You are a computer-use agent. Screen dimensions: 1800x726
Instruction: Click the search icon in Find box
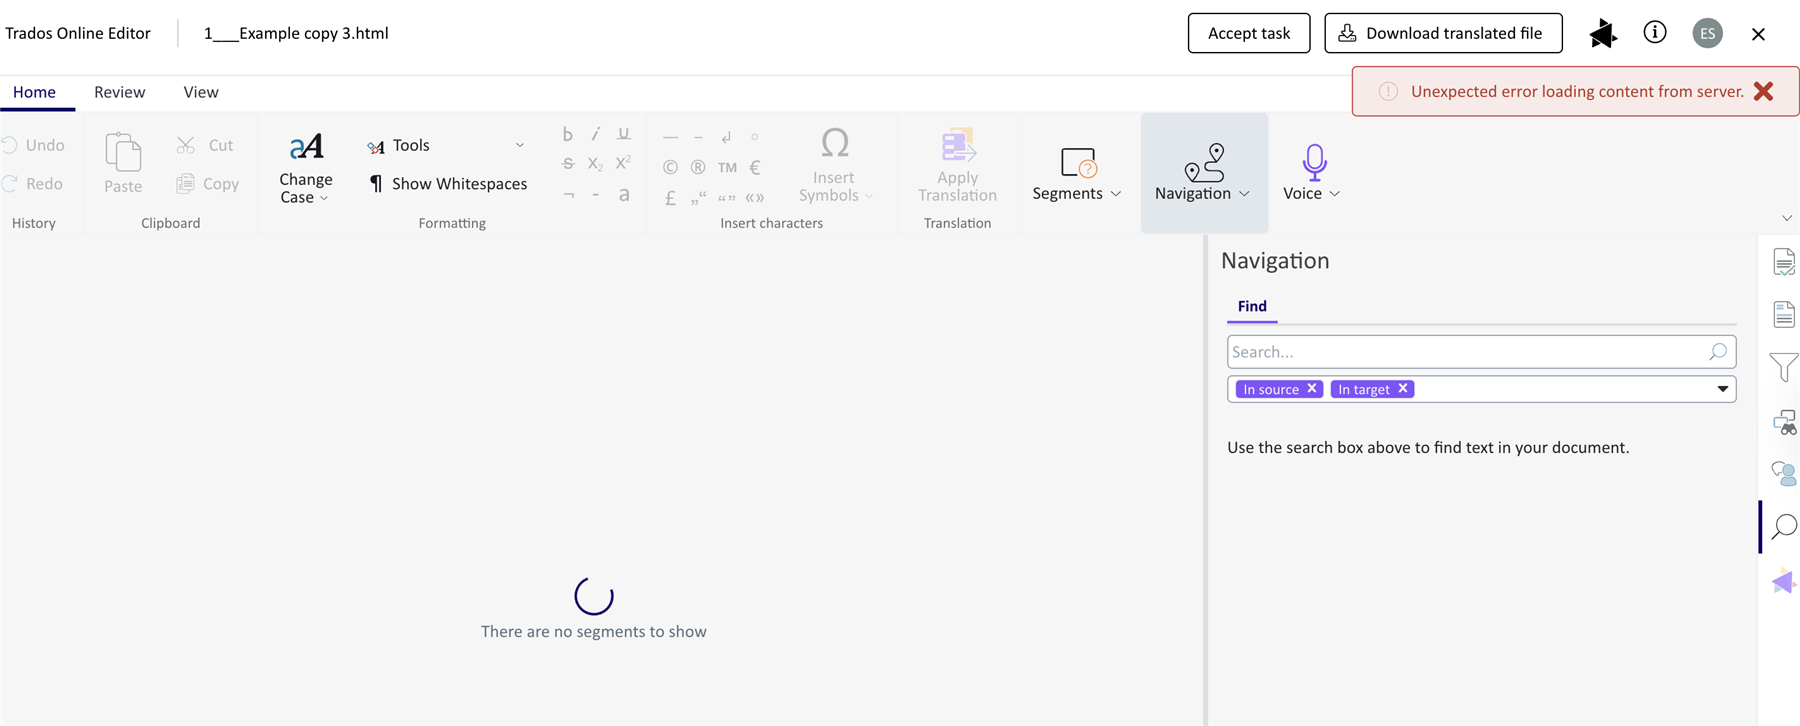pyautogui.click(x=1717, y=352)
